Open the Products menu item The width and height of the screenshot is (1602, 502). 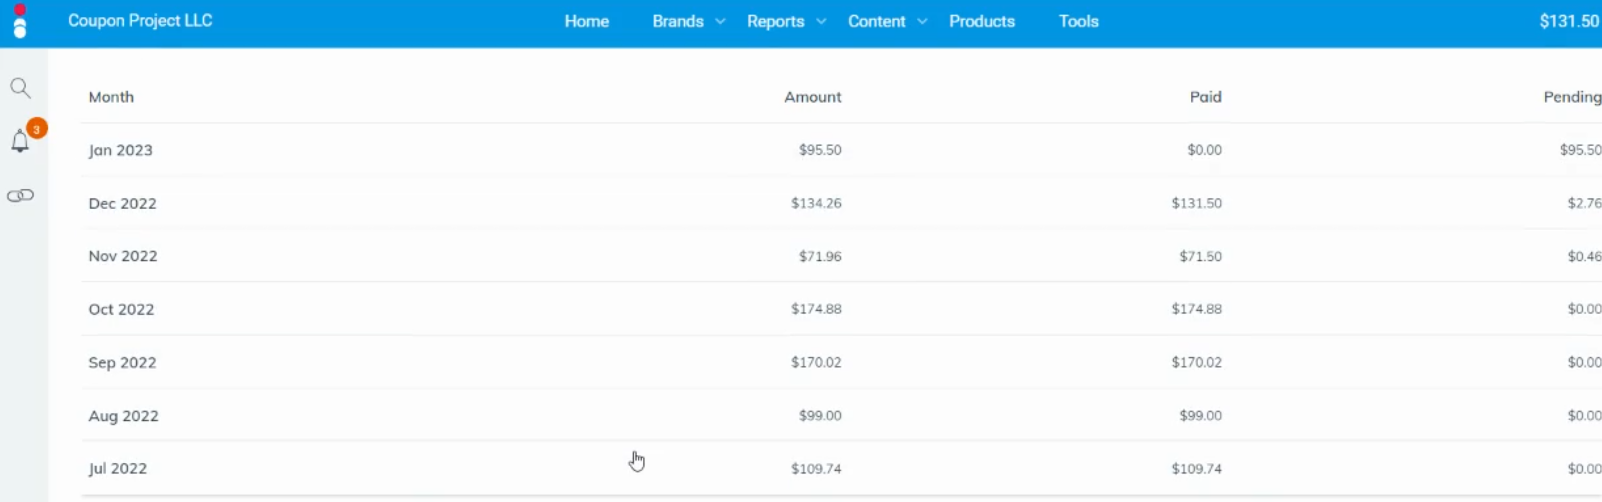[x=982, y=21]
